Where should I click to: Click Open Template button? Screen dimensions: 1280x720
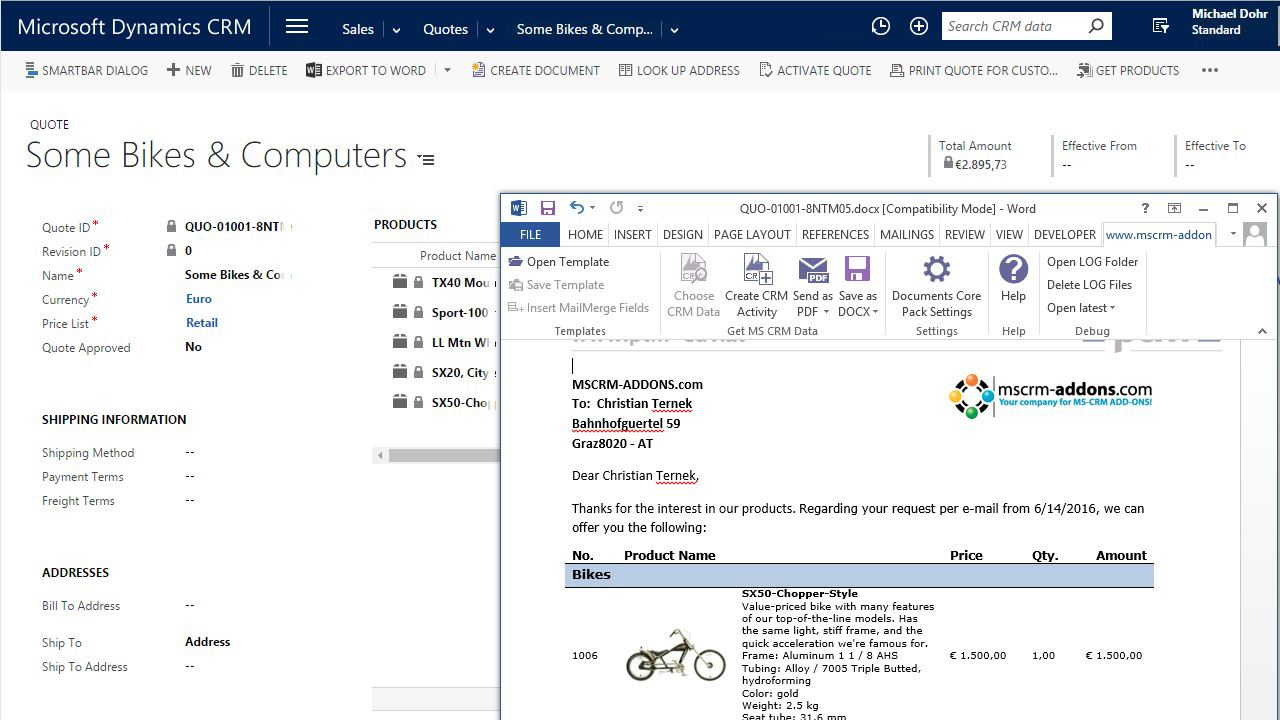[x=559, y=262]
